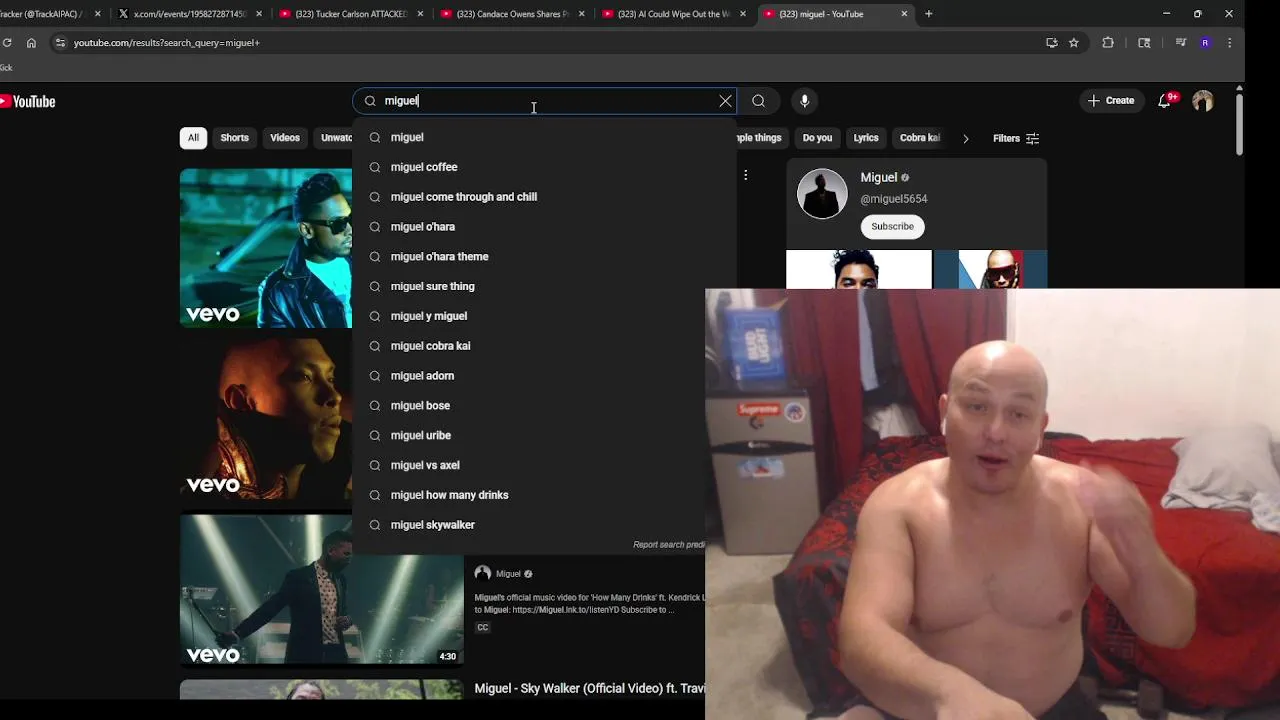The height and width of the screenshot is (720, 1280).
Task: Open site information icon in the address bar
Action: [60, 43]
